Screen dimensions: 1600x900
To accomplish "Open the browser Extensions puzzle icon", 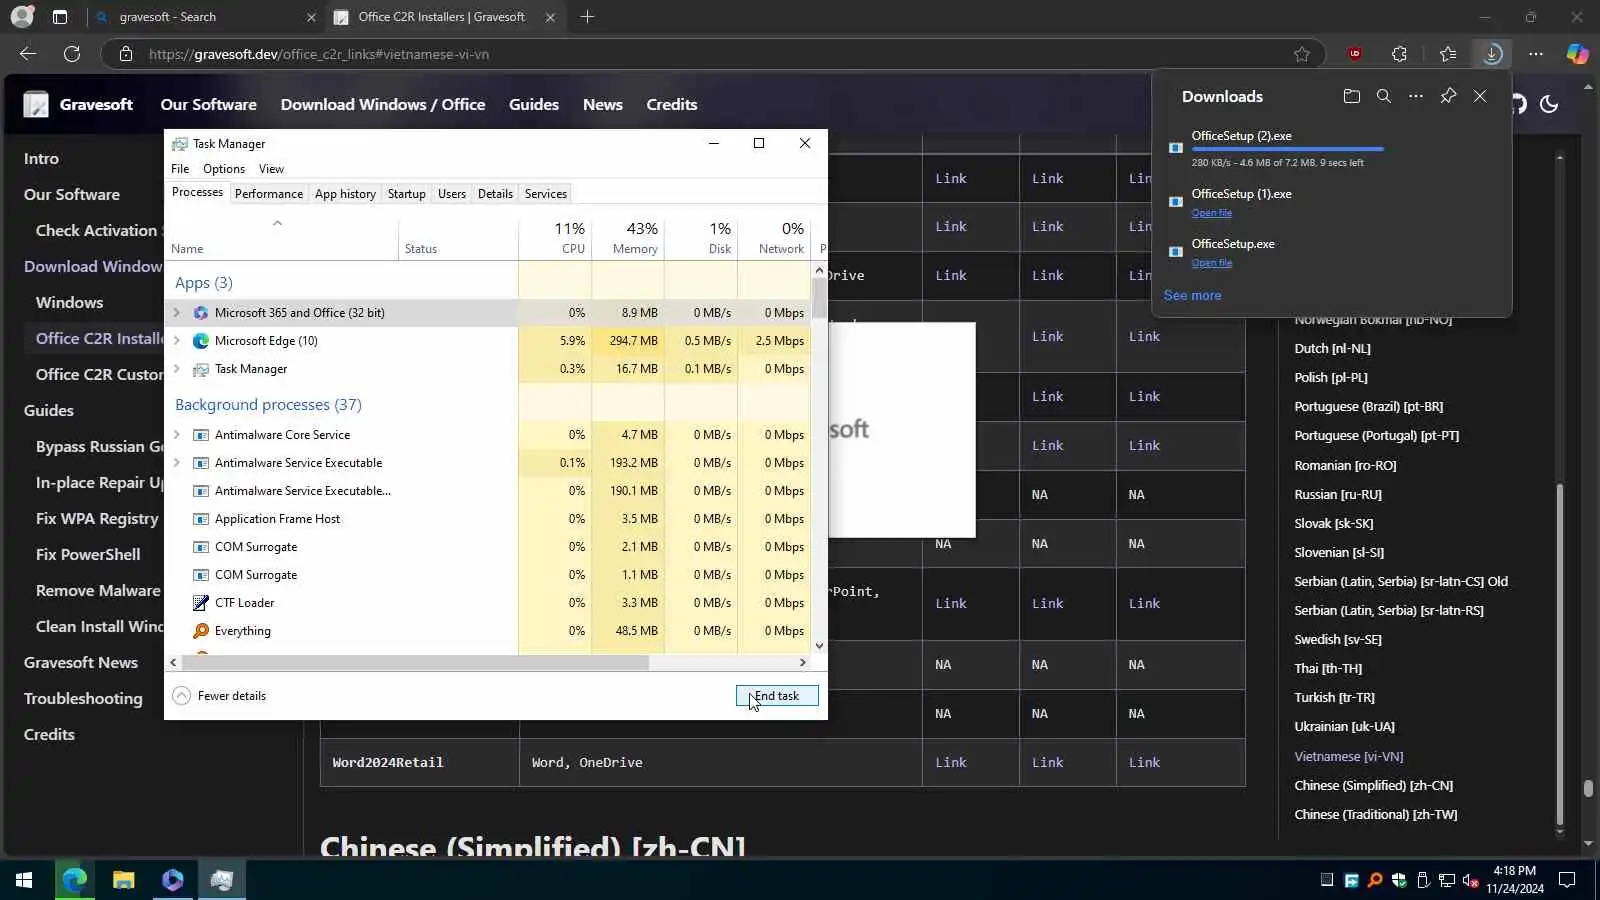I will coord(1399,54).
